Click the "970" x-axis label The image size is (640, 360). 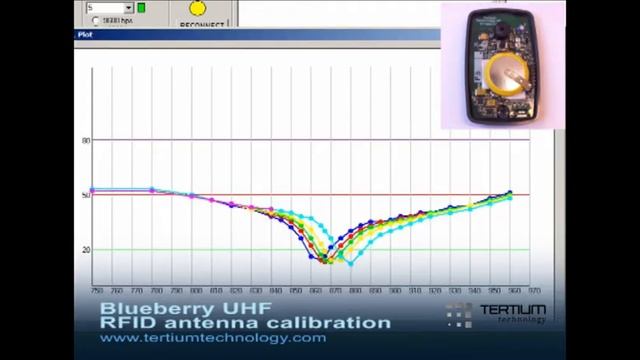pos(534,291)
